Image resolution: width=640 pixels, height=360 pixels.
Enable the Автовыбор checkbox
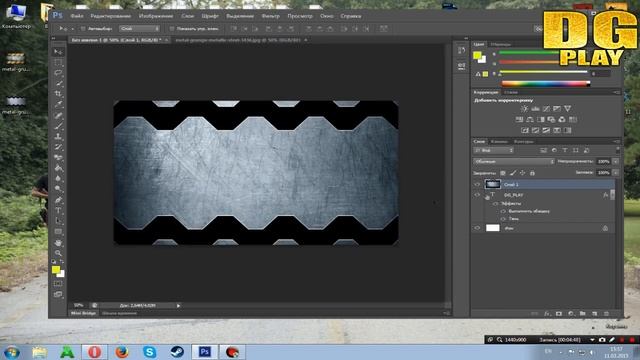tap(83, 29)
